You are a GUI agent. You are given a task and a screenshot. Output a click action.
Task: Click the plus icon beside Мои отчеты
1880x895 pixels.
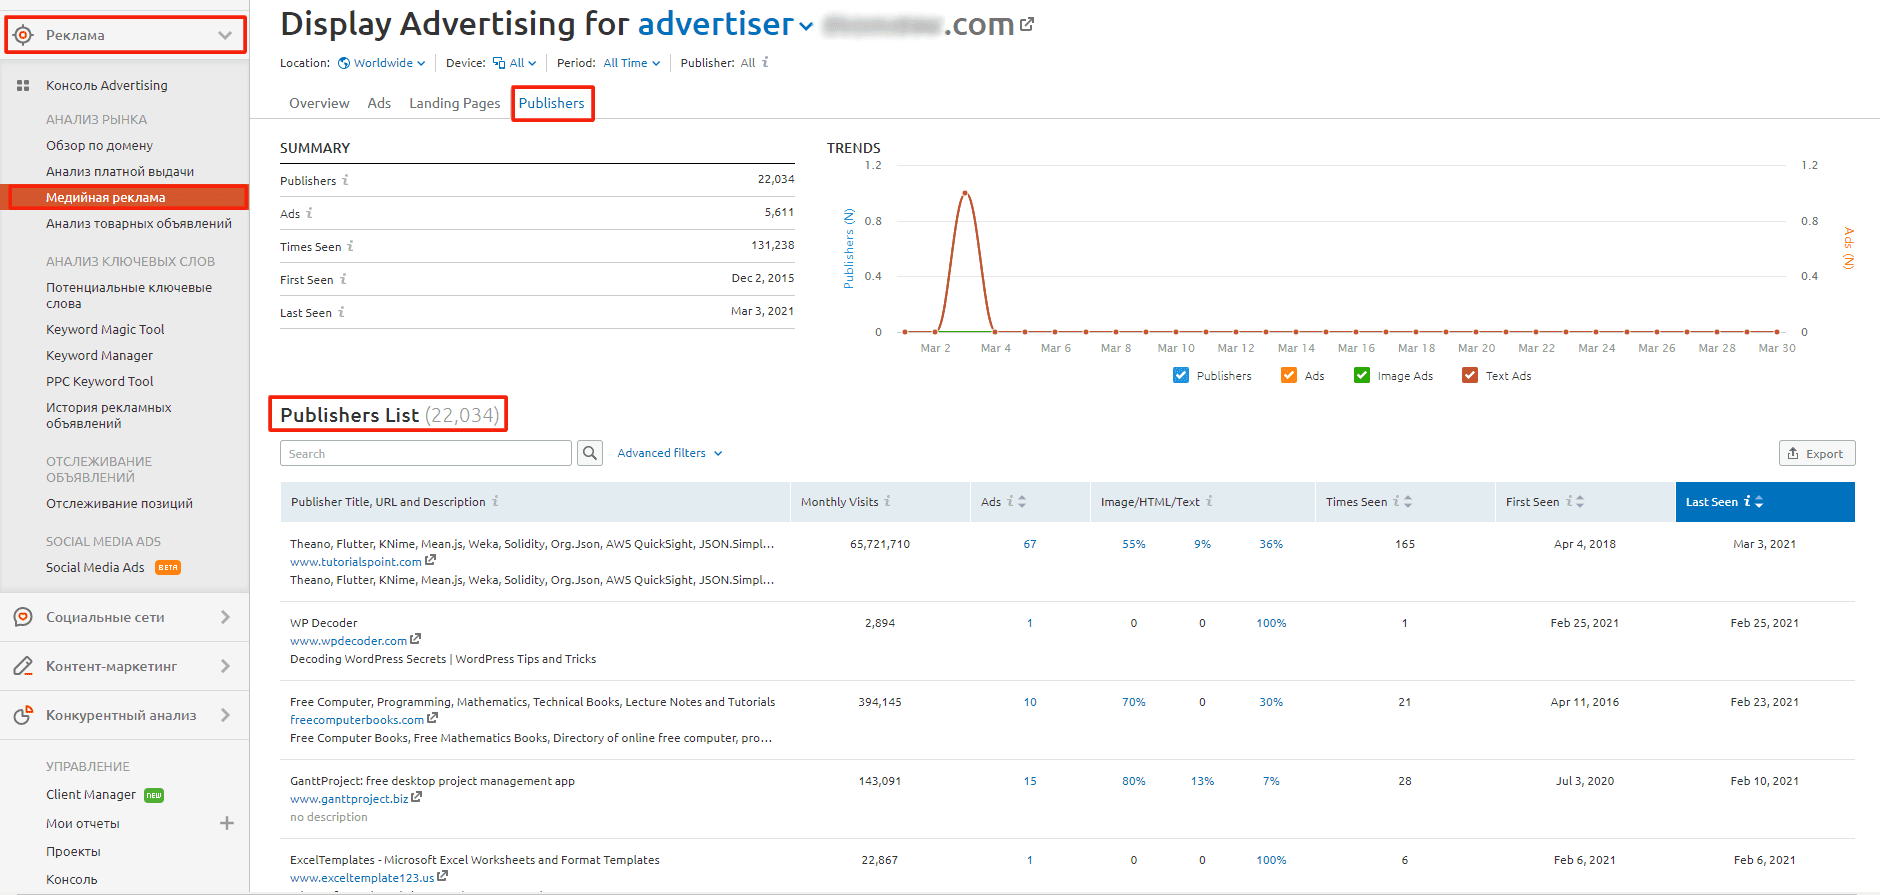pos(227,823)
